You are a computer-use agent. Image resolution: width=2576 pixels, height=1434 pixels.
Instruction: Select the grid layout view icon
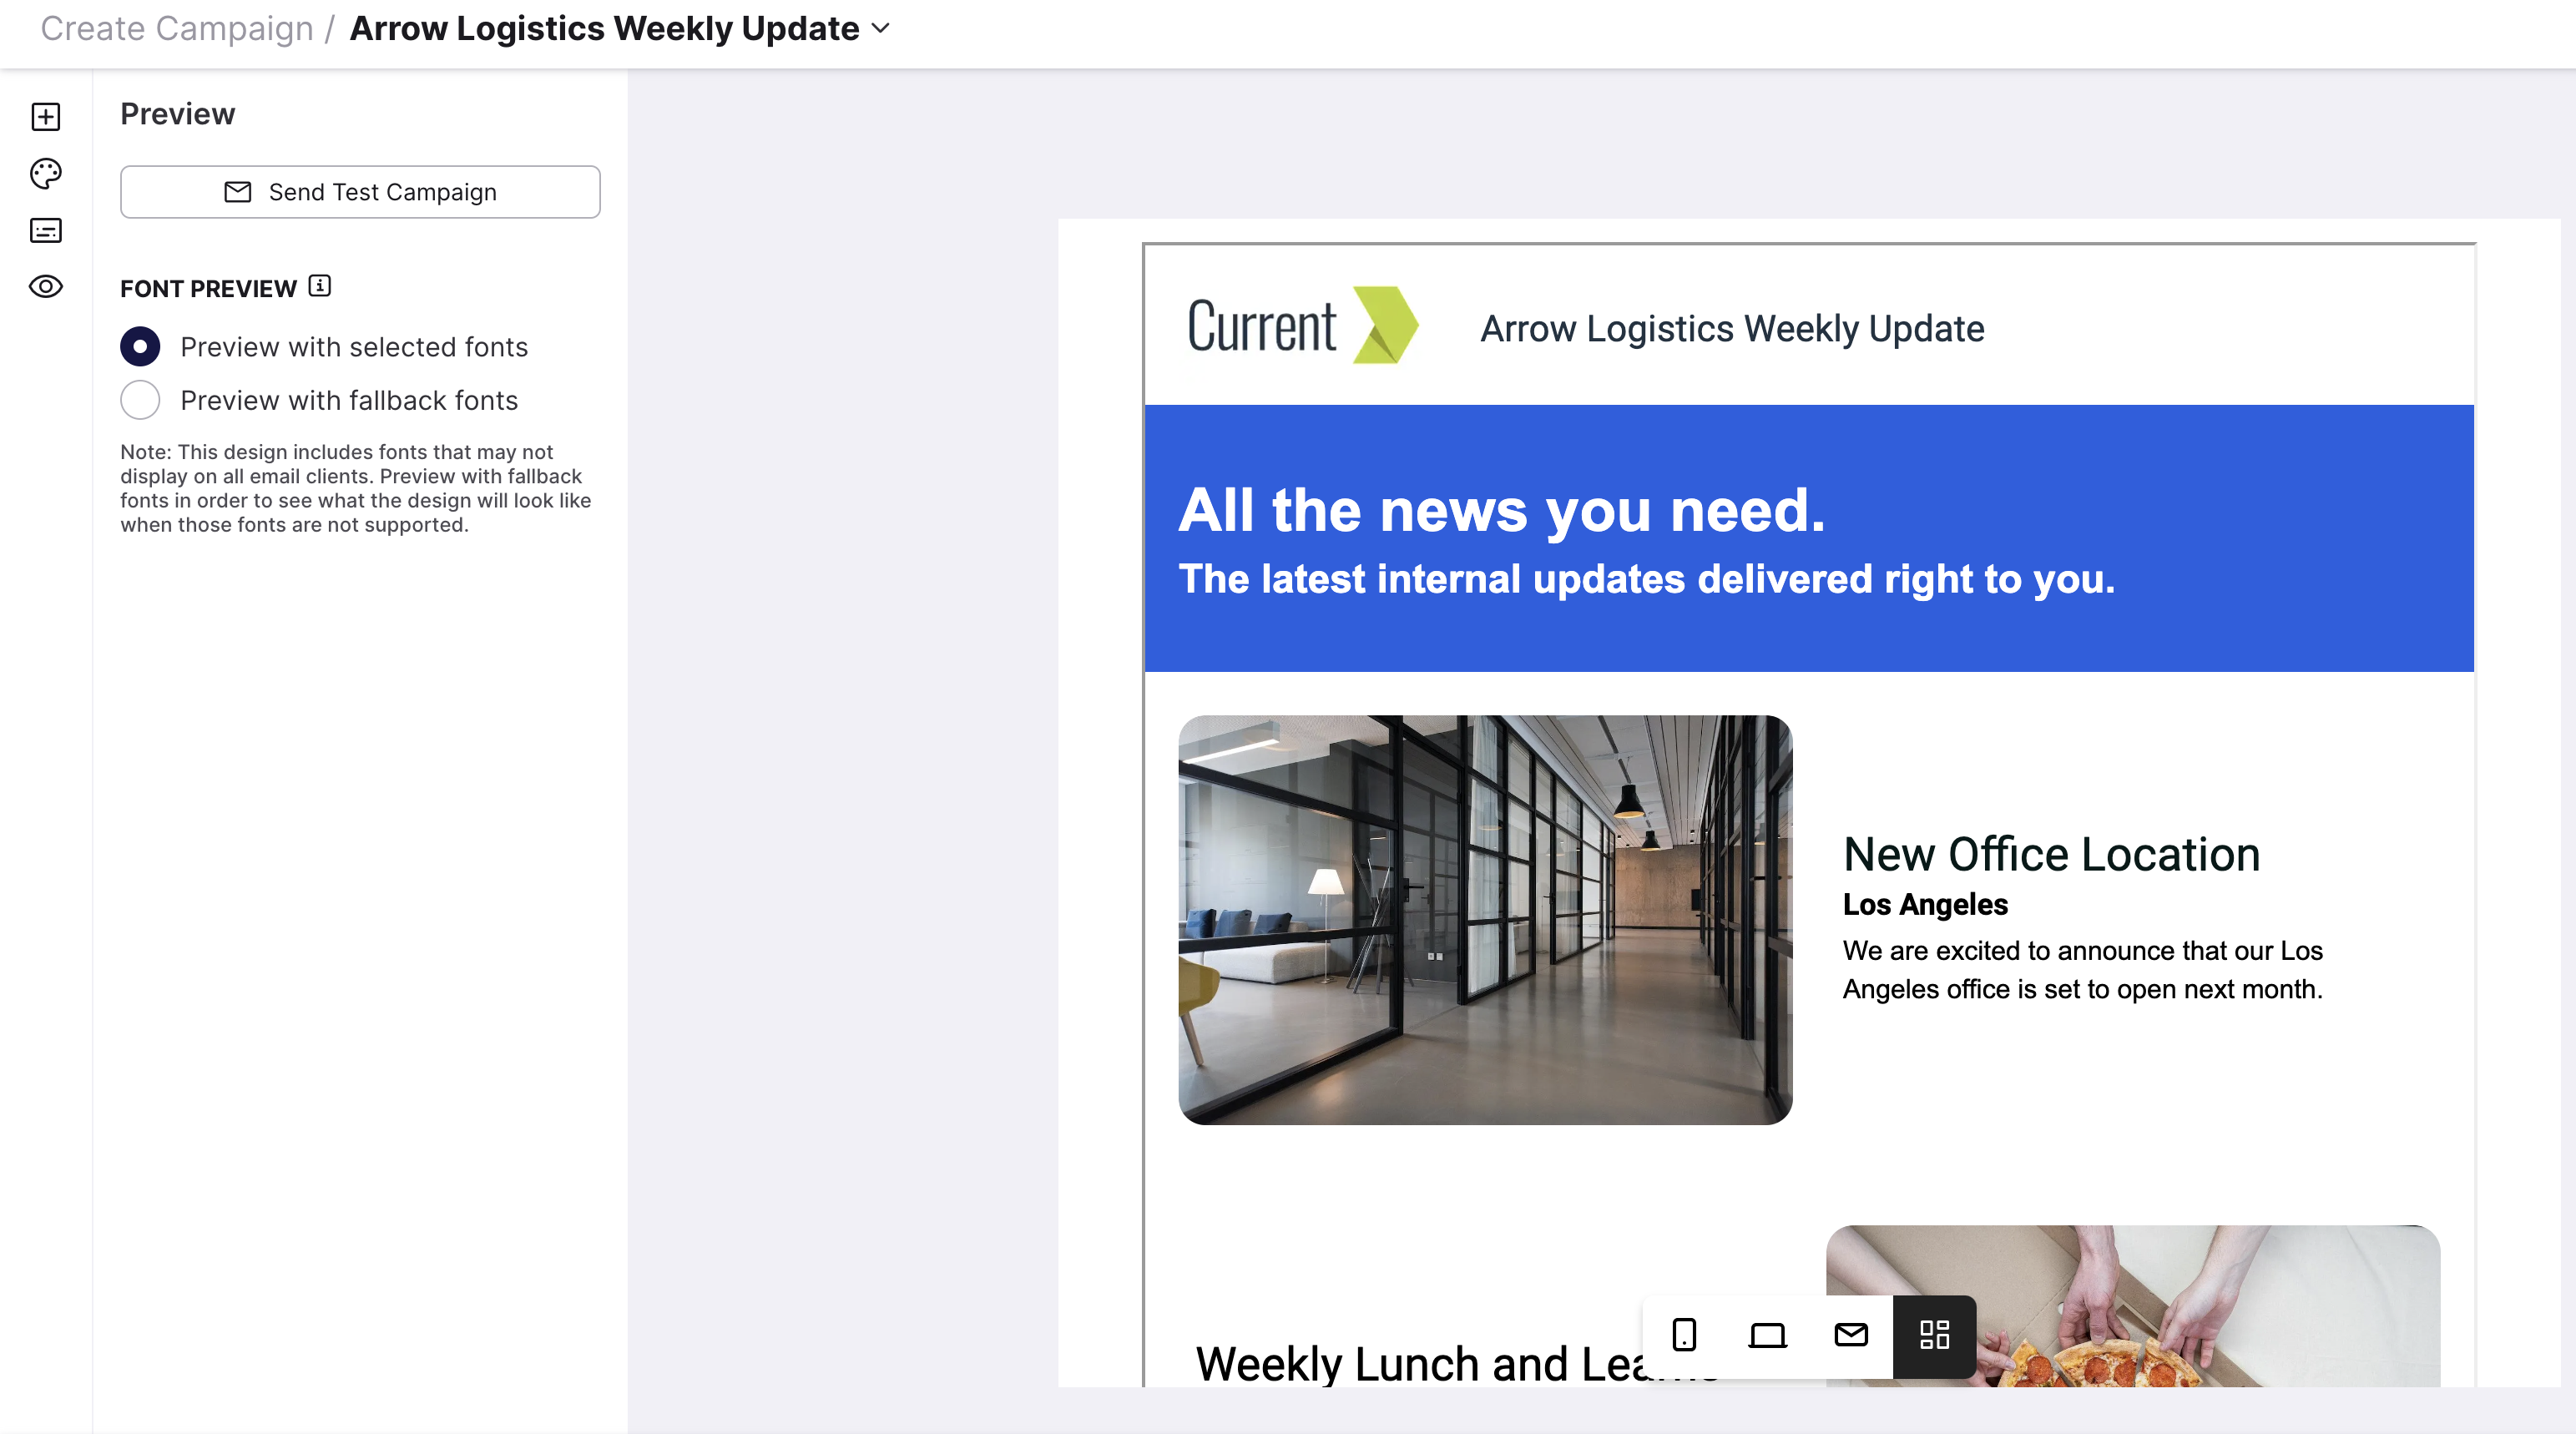pyautogui.click(x=1935, y=1335)
